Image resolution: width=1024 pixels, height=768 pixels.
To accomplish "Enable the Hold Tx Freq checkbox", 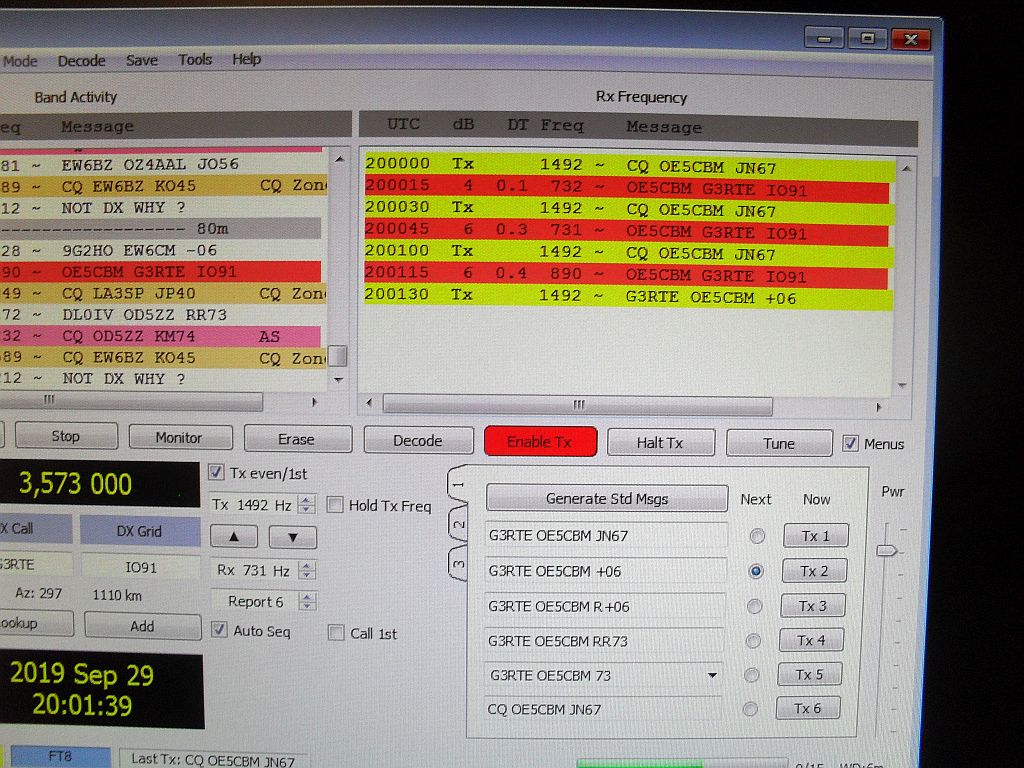I will [335, 505].
